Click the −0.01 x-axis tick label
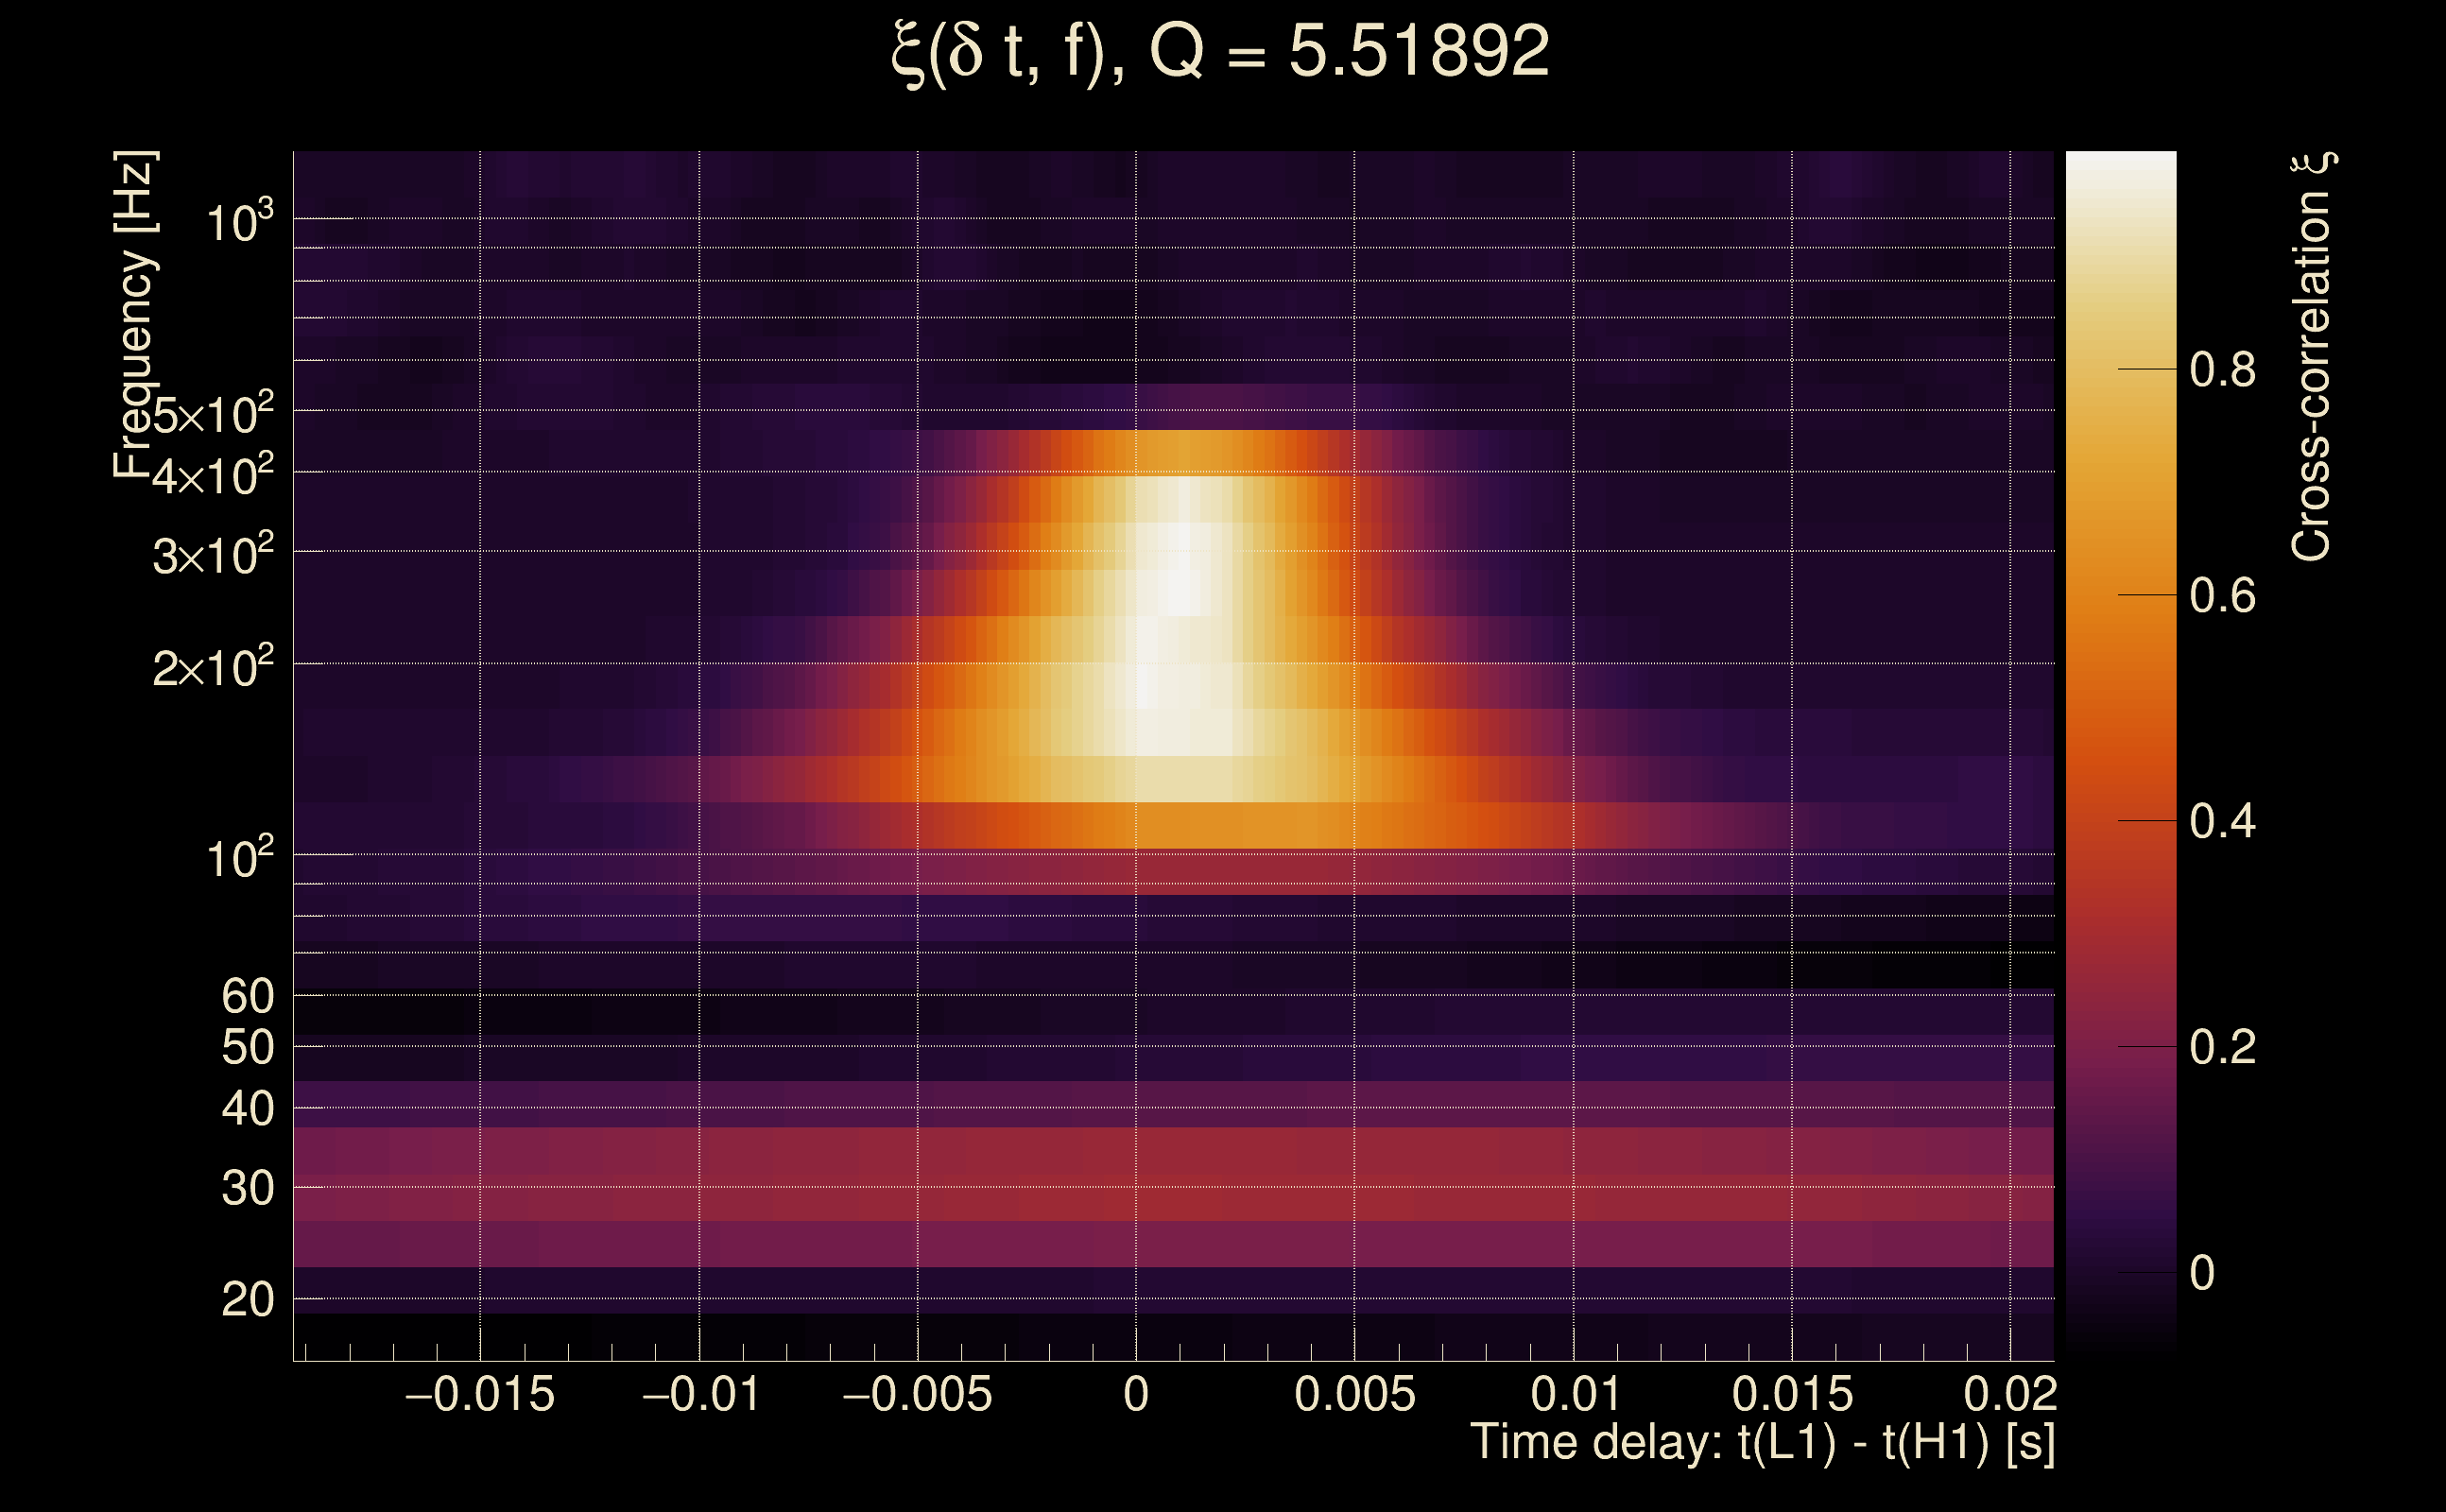The image size is (2446, 1512). (700, 1394)
